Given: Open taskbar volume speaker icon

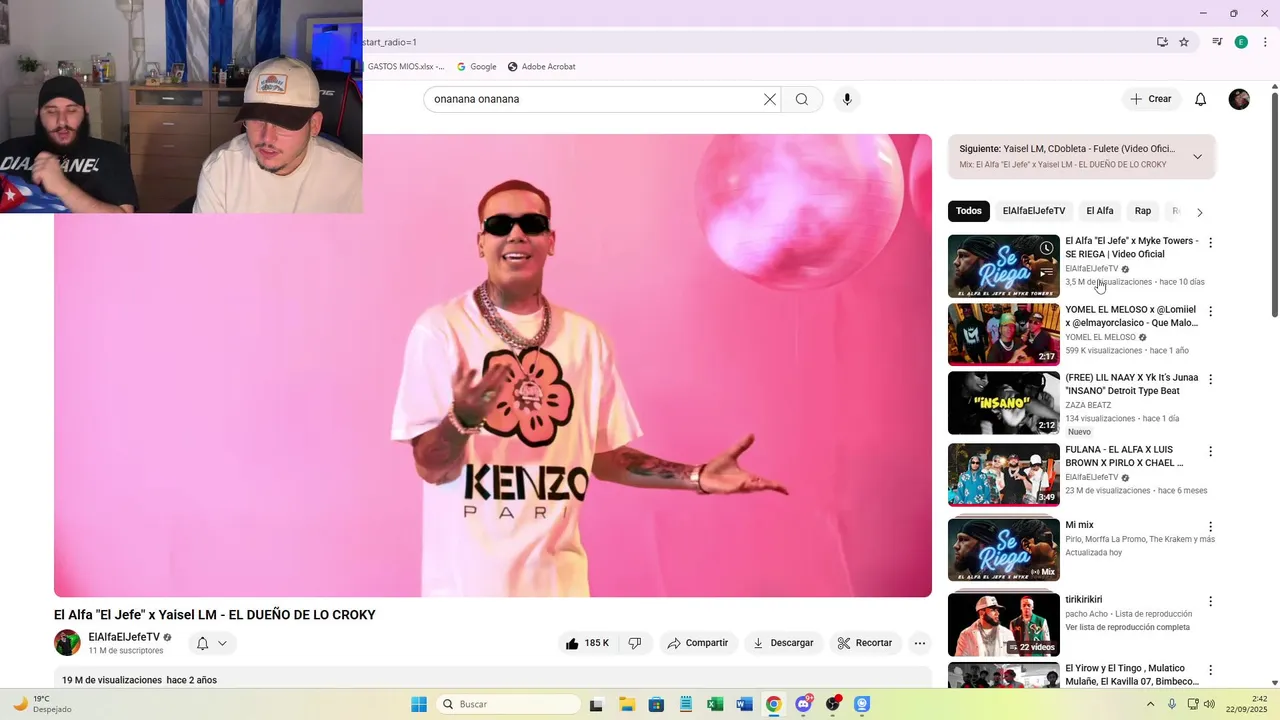Looking at the screenshot, I should pyautogui.click(x=1209, y=704).
